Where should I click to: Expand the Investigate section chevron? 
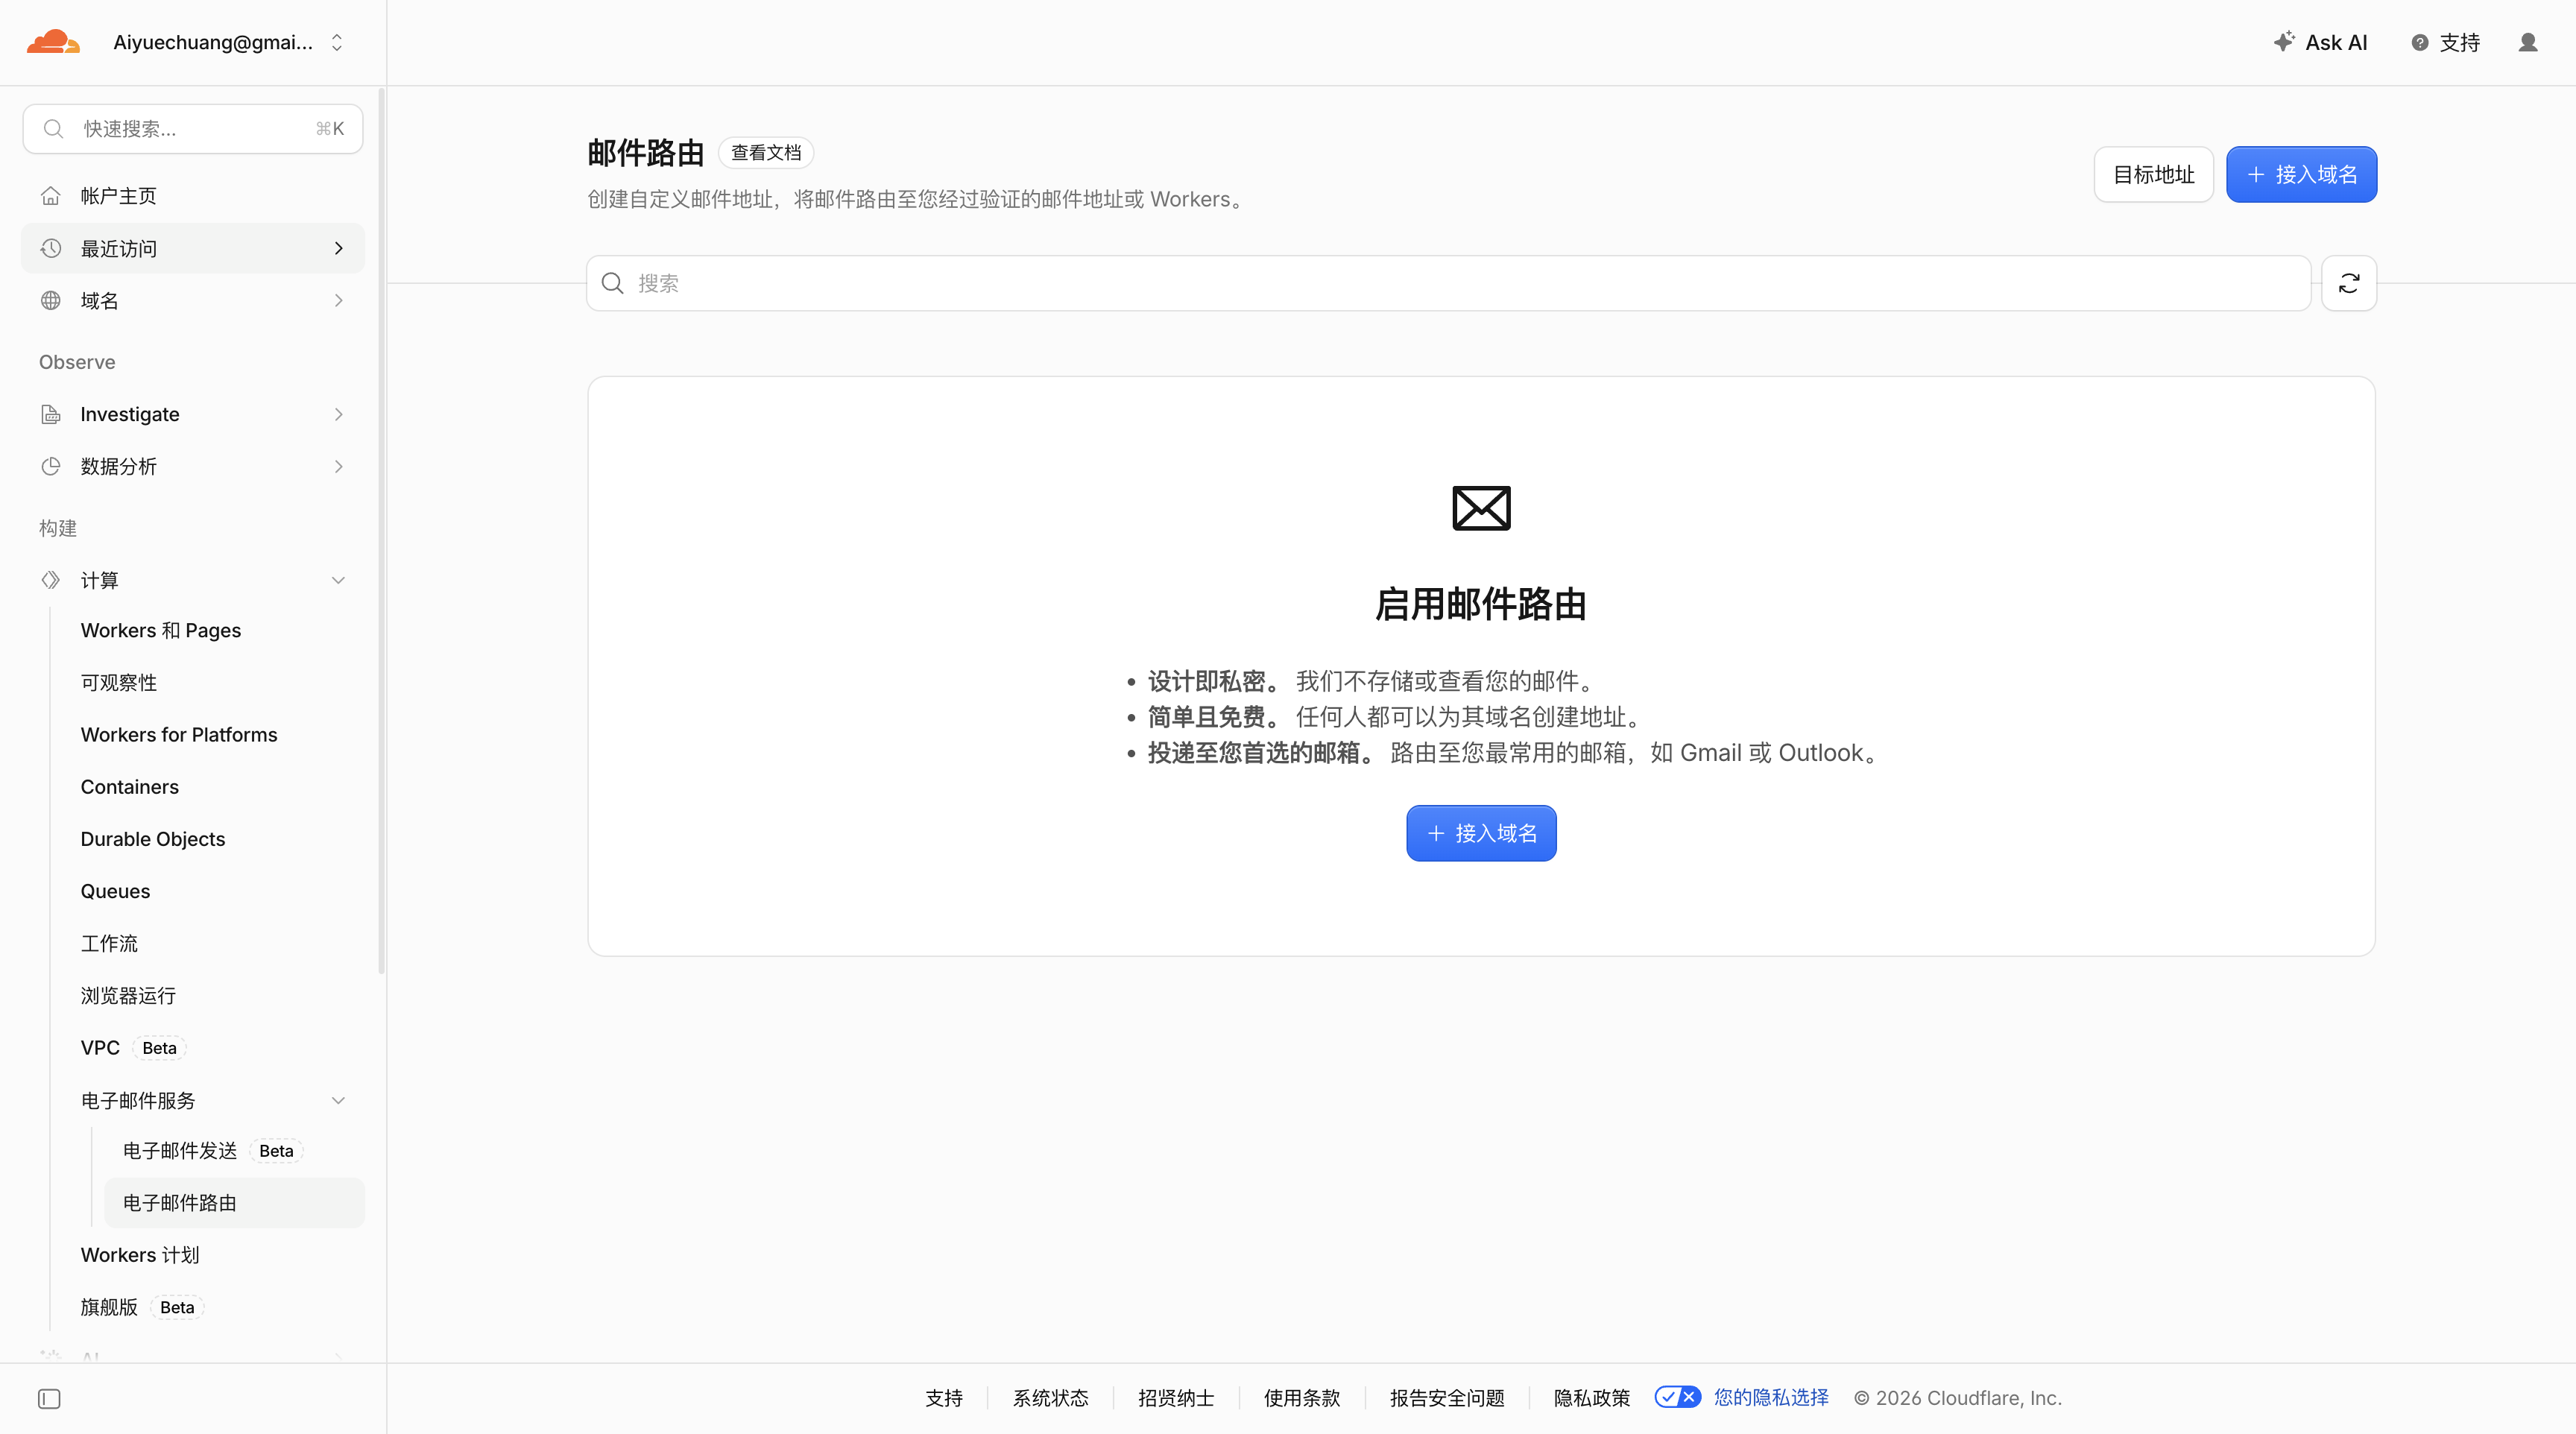(x=339, y=414)
